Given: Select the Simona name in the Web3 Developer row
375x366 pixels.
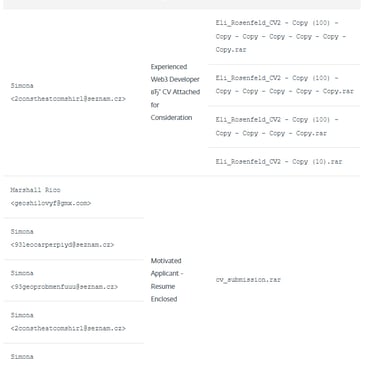Looking at the screenshot, I should (22, 86).
